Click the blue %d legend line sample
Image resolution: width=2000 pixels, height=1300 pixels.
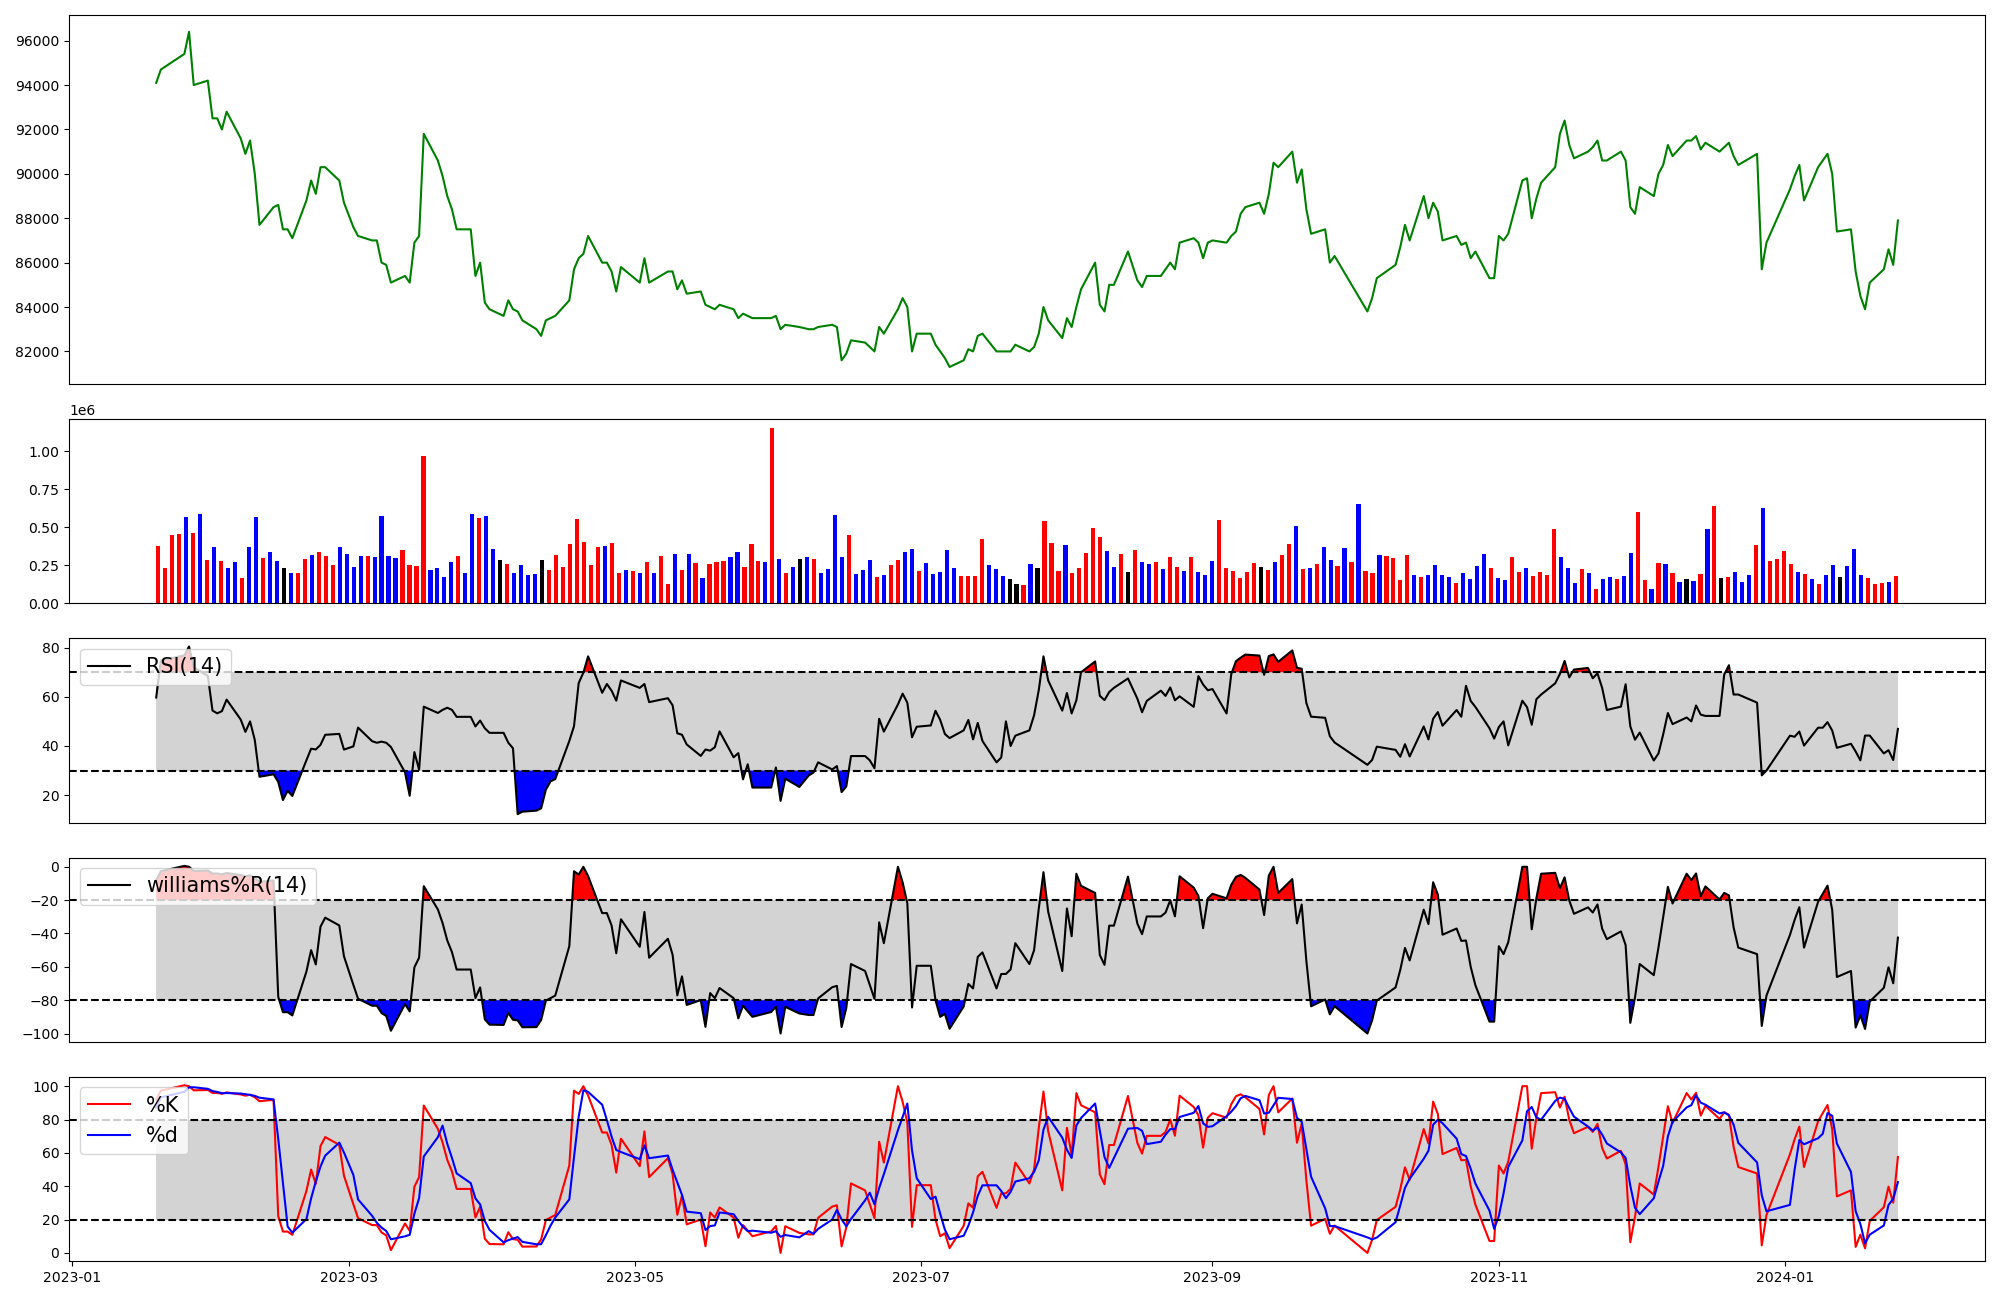point(109,1135)
